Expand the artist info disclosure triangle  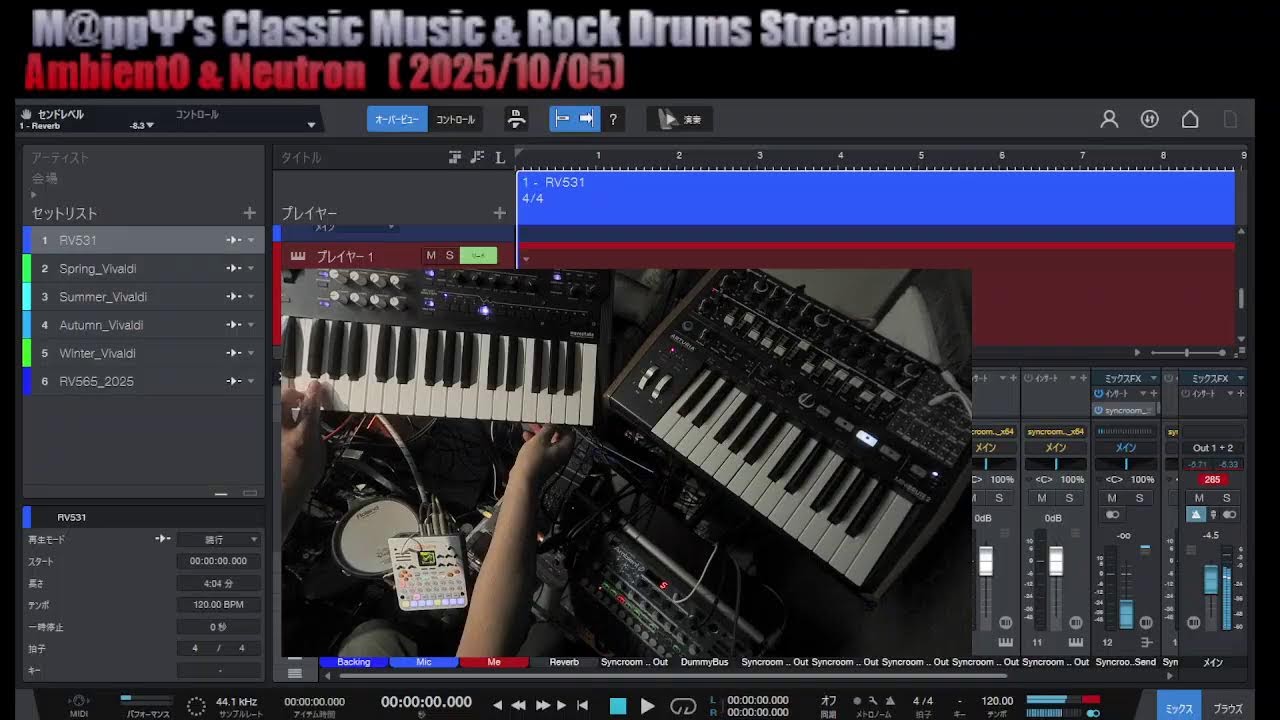[x=34, y=195]
